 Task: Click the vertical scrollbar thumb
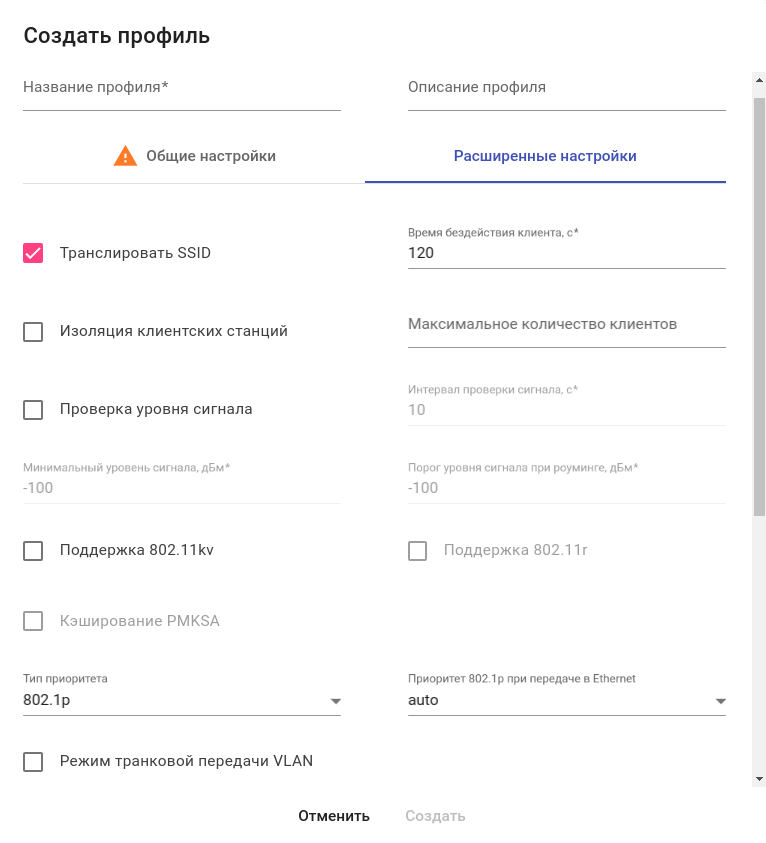click(x=759, y=300)
